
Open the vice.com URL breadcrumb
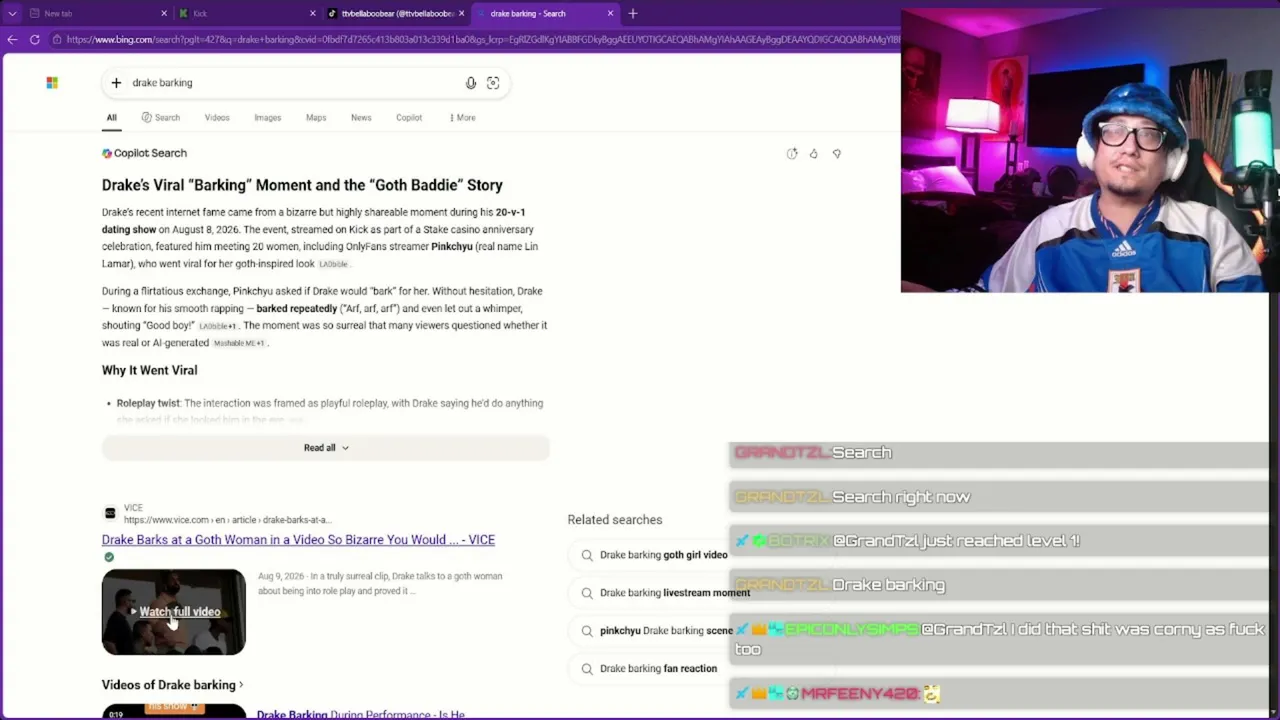pos(226,520)
